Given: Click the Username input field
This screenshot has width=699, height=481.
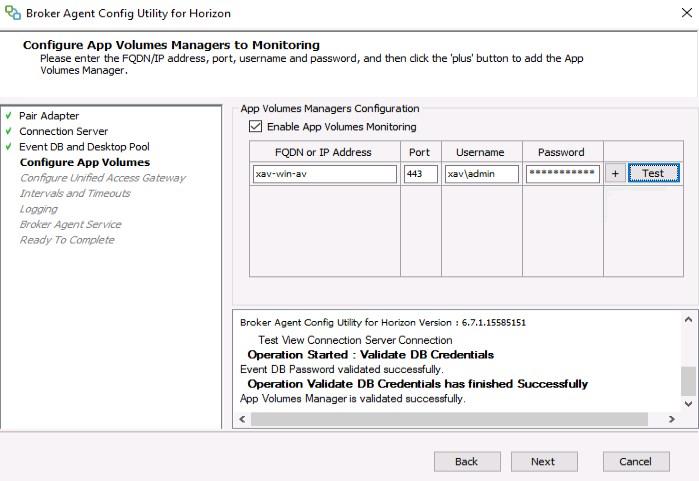Looking at the screenshot, I should (481, 174).
